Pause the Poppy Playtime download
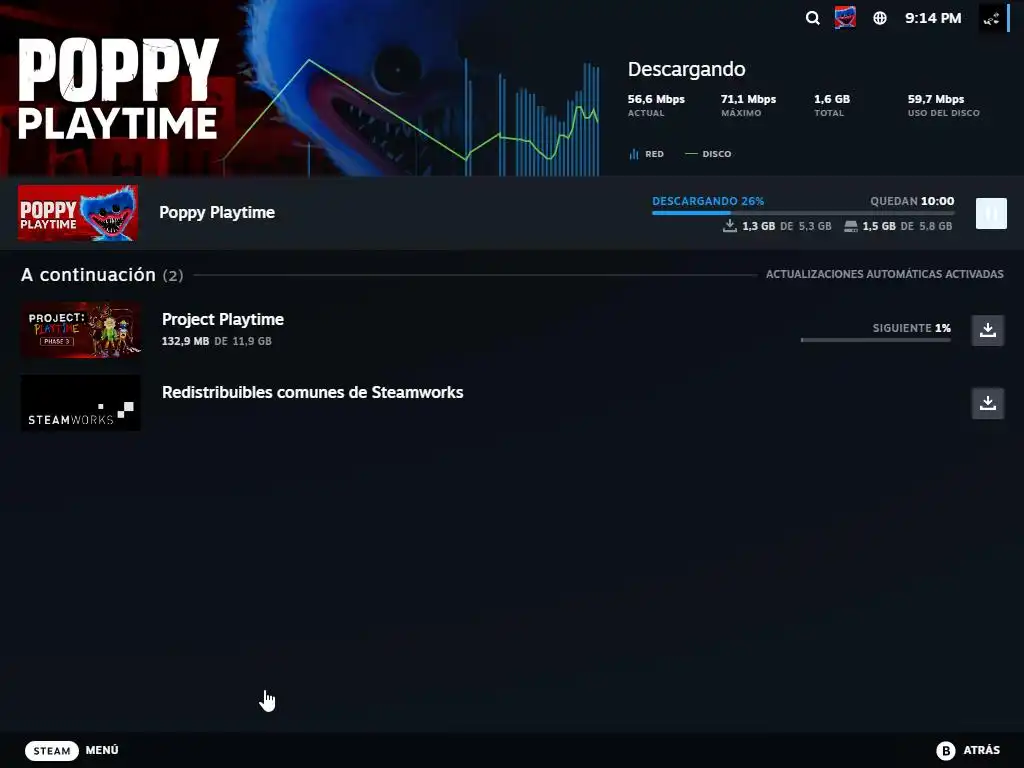The width and height of the screenshot is (1024, 768). (991, 214)
